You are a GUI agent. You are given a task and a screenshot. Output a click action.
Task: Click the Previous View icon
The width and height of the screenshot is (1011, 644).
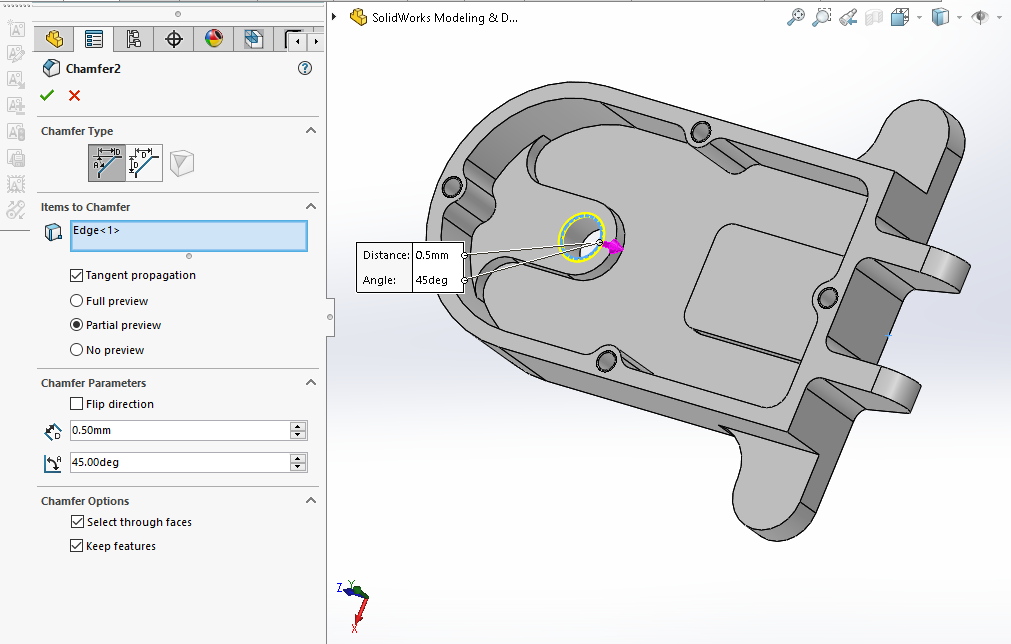click(848, 17)
